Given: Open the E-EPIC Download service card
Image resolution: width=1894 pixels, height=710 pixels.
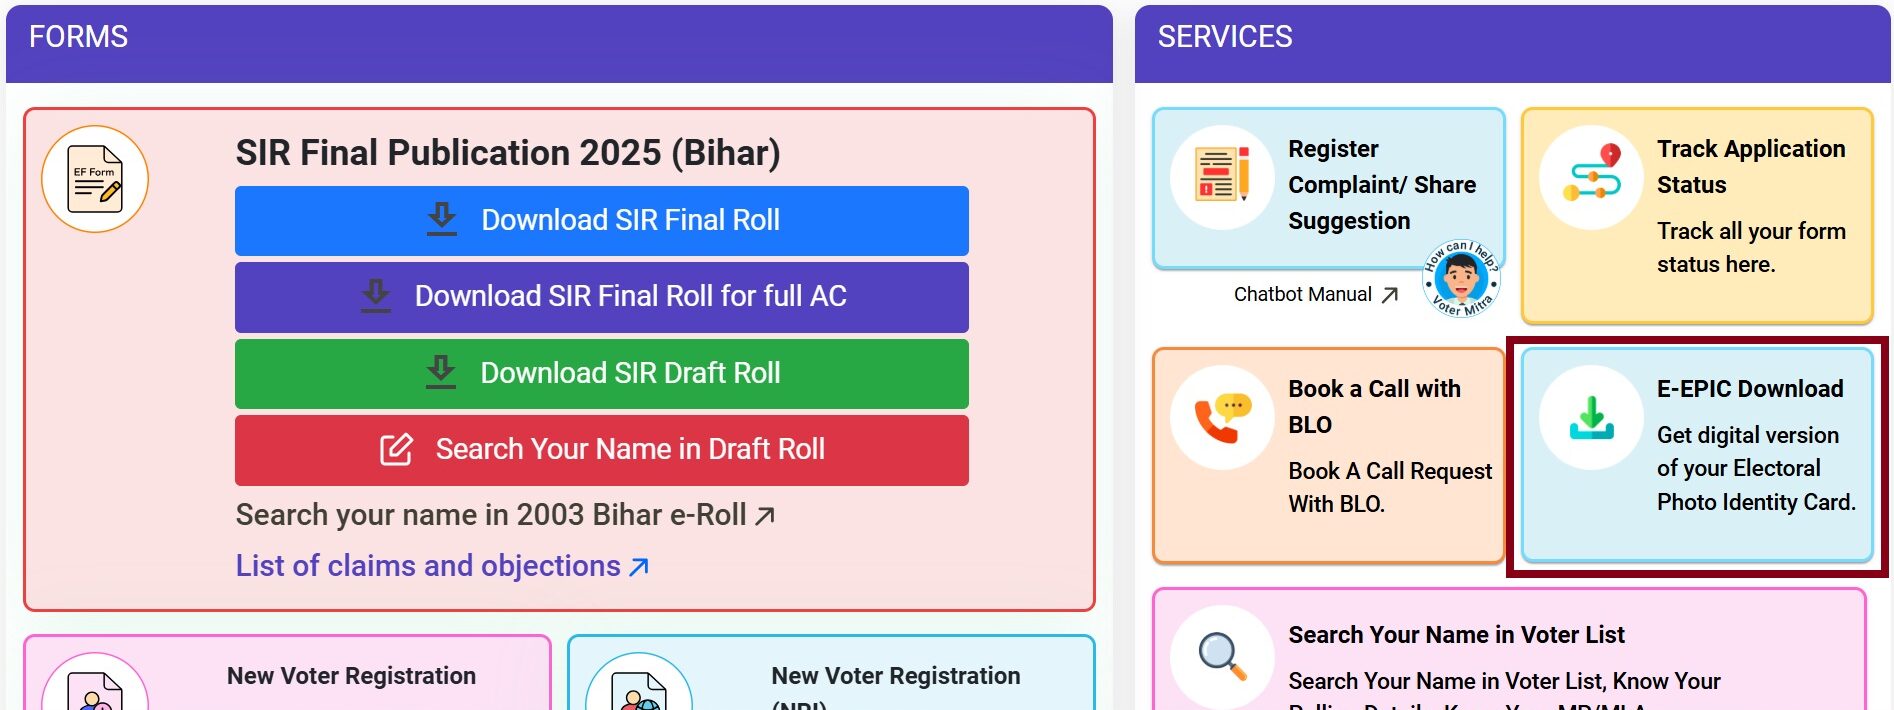Looking at the screenshot, I should (x=1695, y=456).
